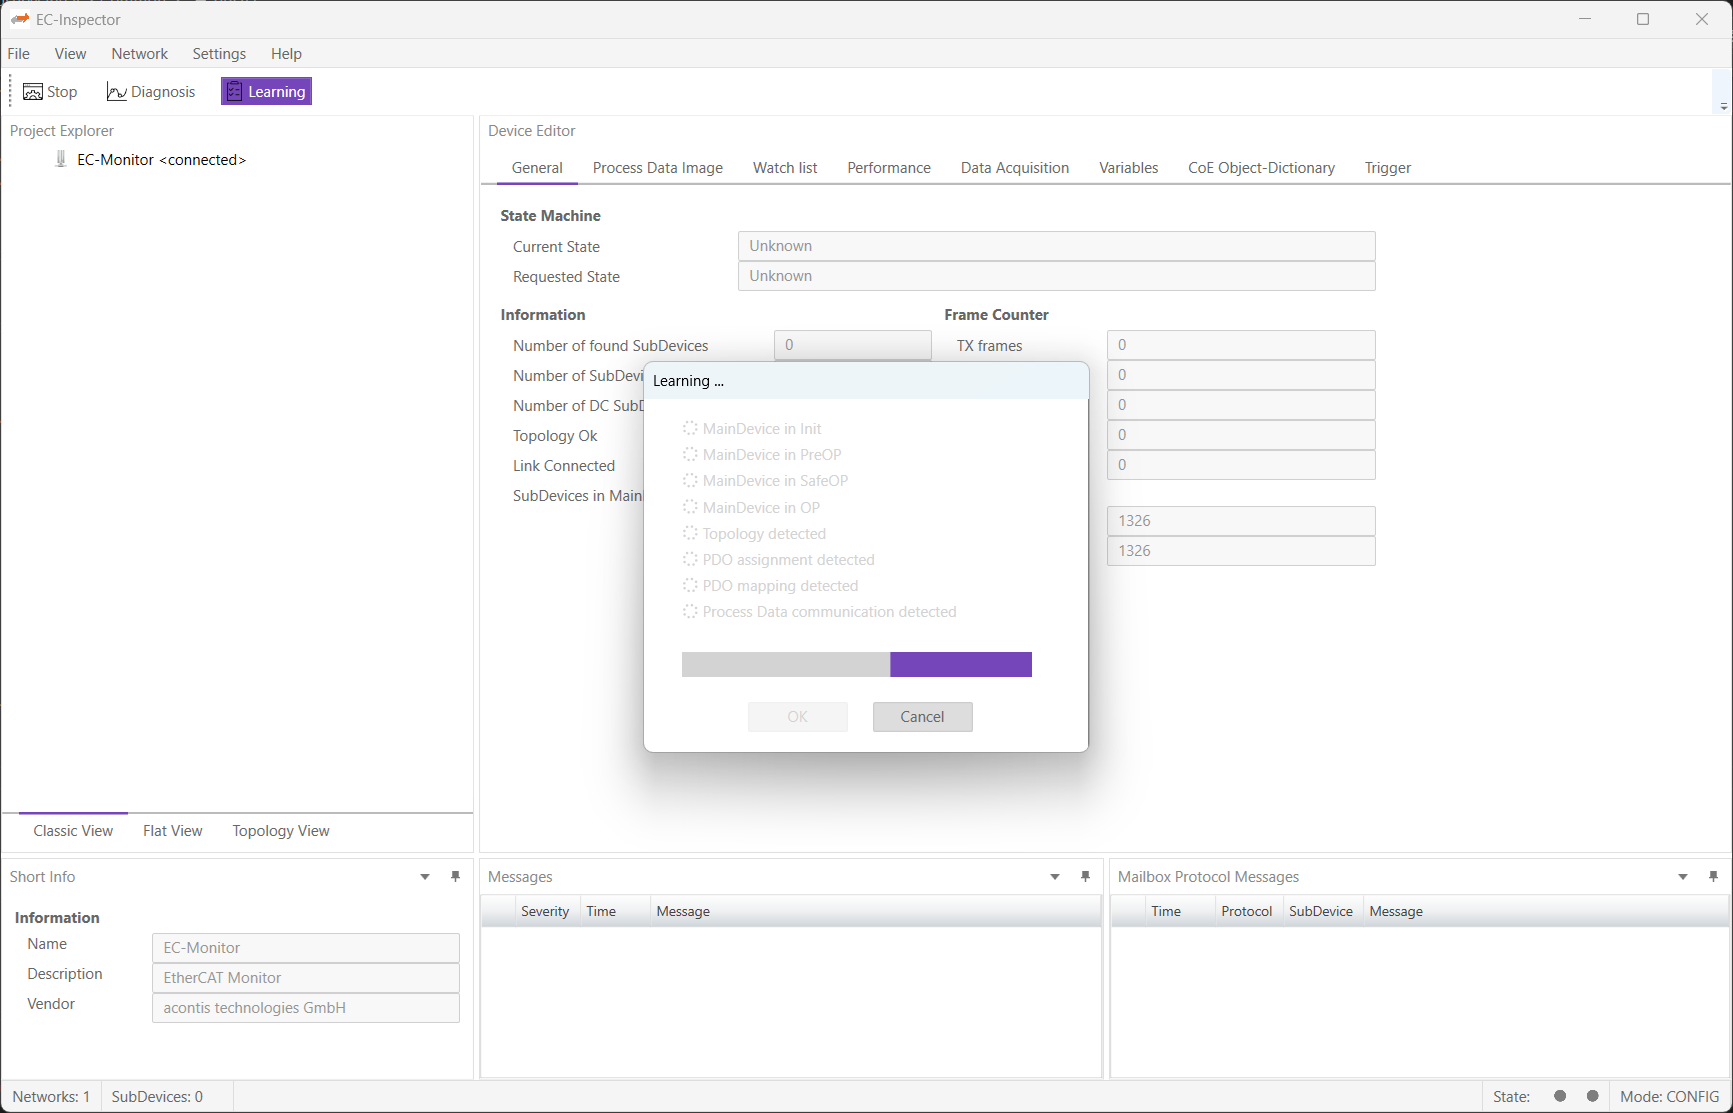Screen dimensions: 1733x1113
Task: Toggle the Learning mode button
Action: pos(266,92)
